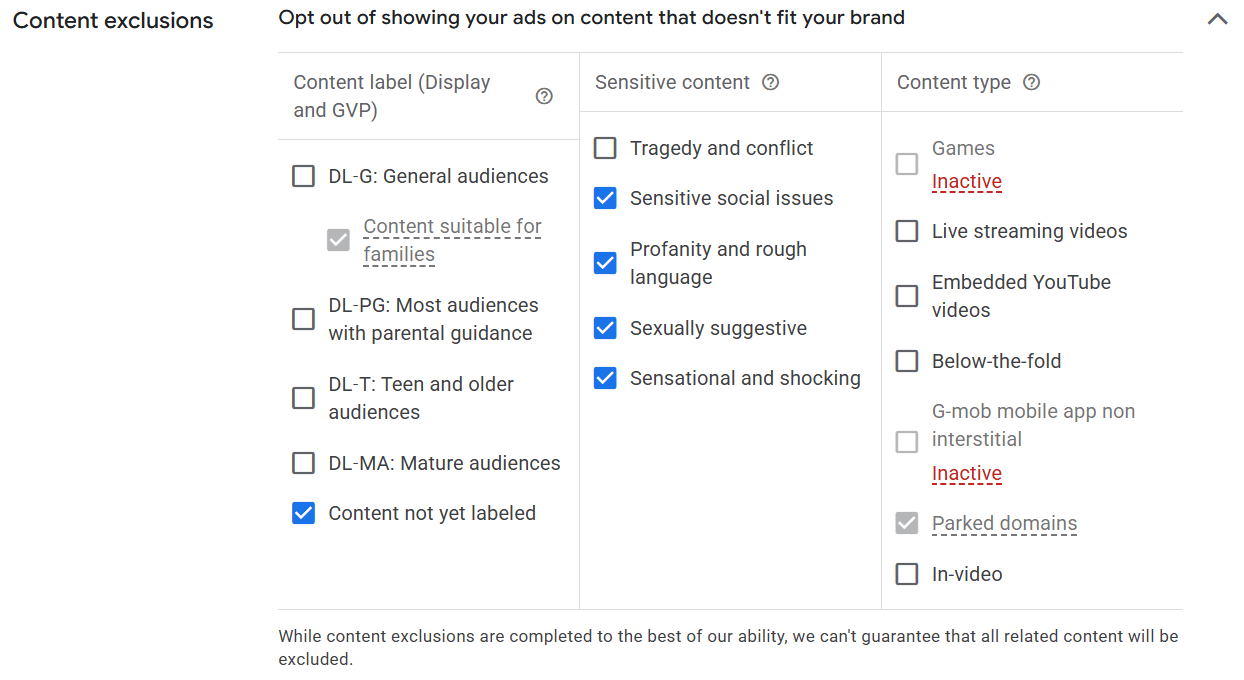
Task: Uncheck Content not yet labeled
Action: [x=303, y=513]
